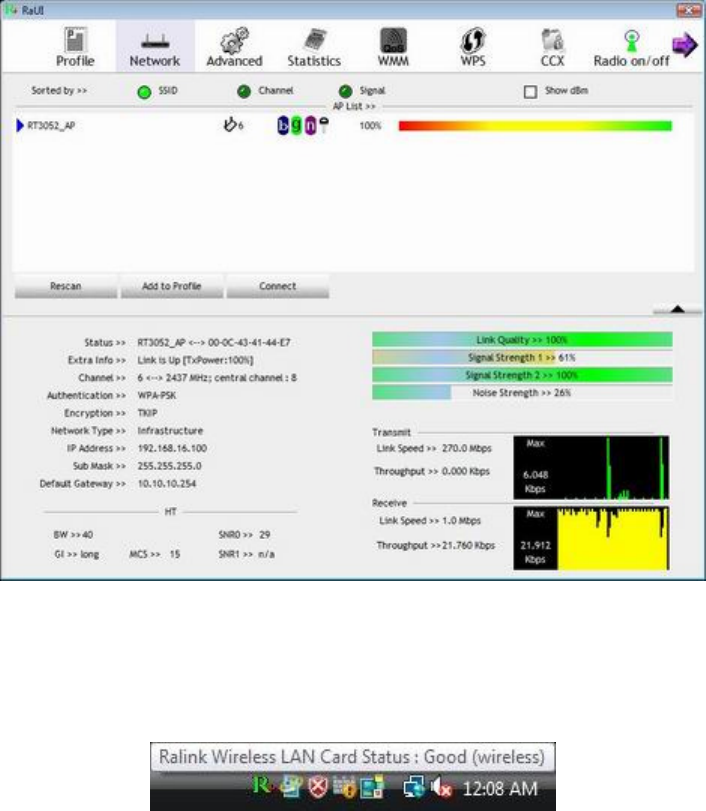Screen dimensions: 706x811
Task: Click the RT3052_AP signal strength bar
Action: [535, 126]
